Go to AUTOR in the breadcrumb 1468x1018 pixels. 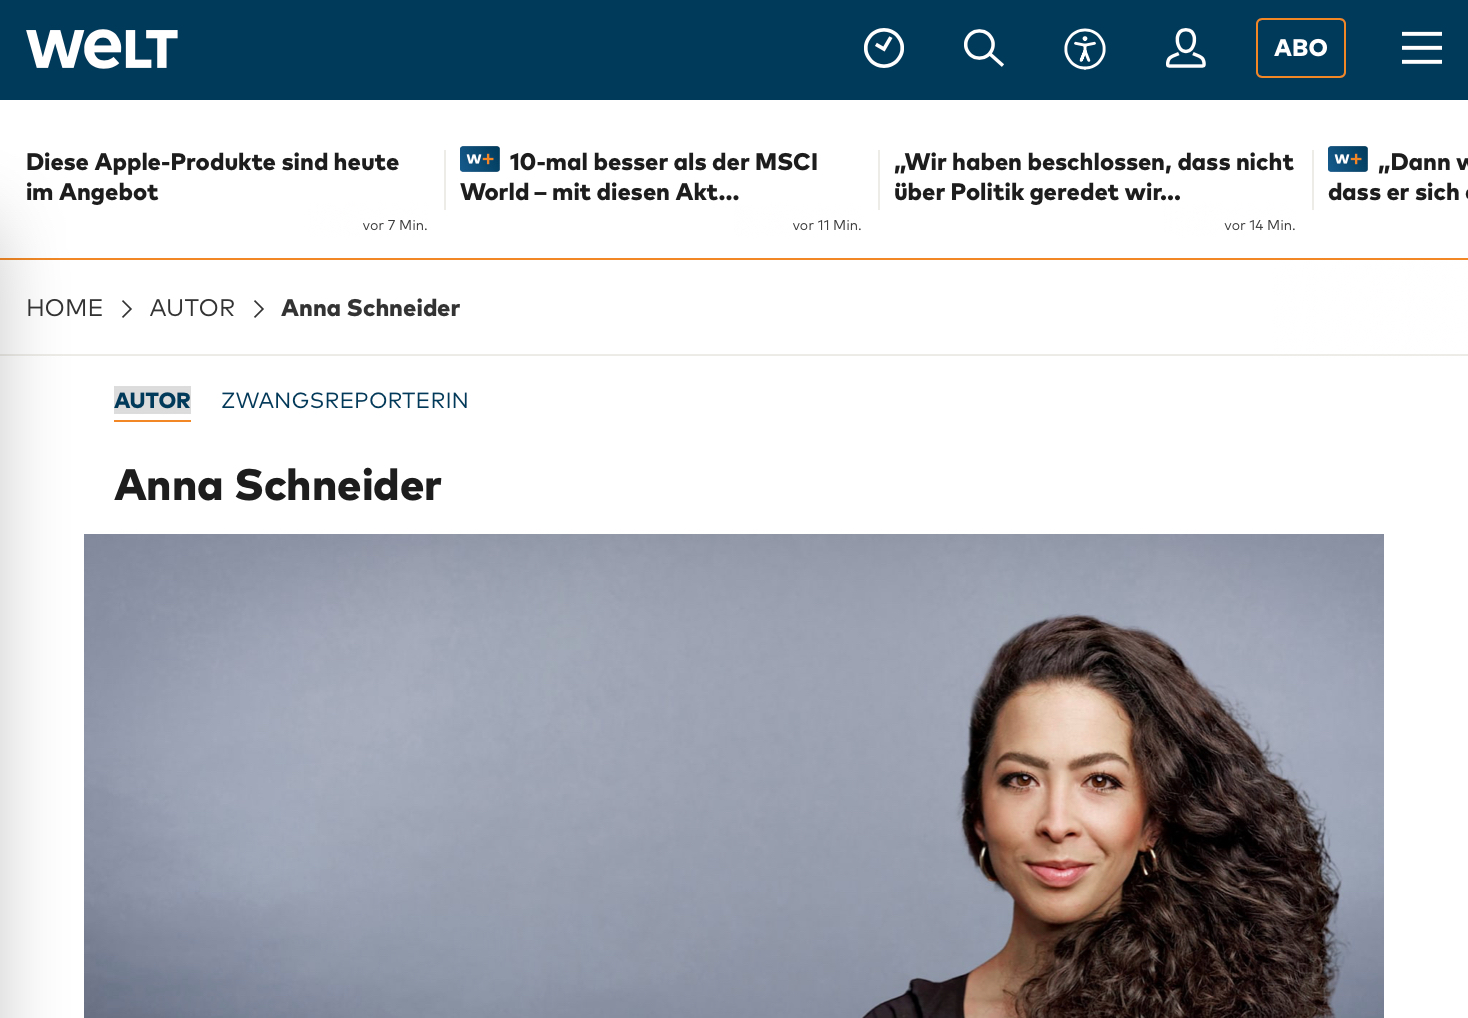click(193, 308)
